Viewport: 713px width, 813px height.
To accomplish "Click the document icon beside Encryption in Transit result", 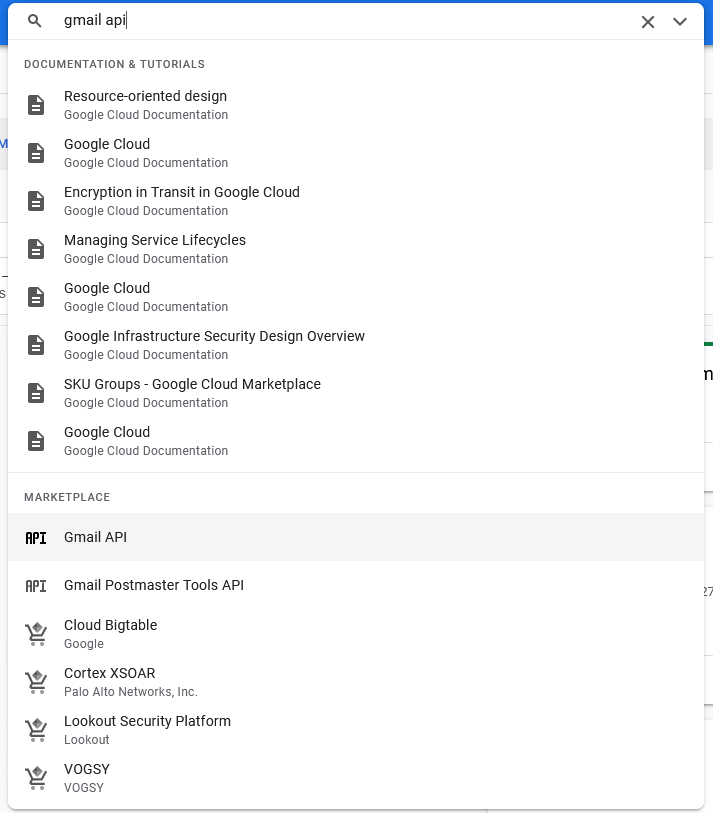I will pos(37,201).
